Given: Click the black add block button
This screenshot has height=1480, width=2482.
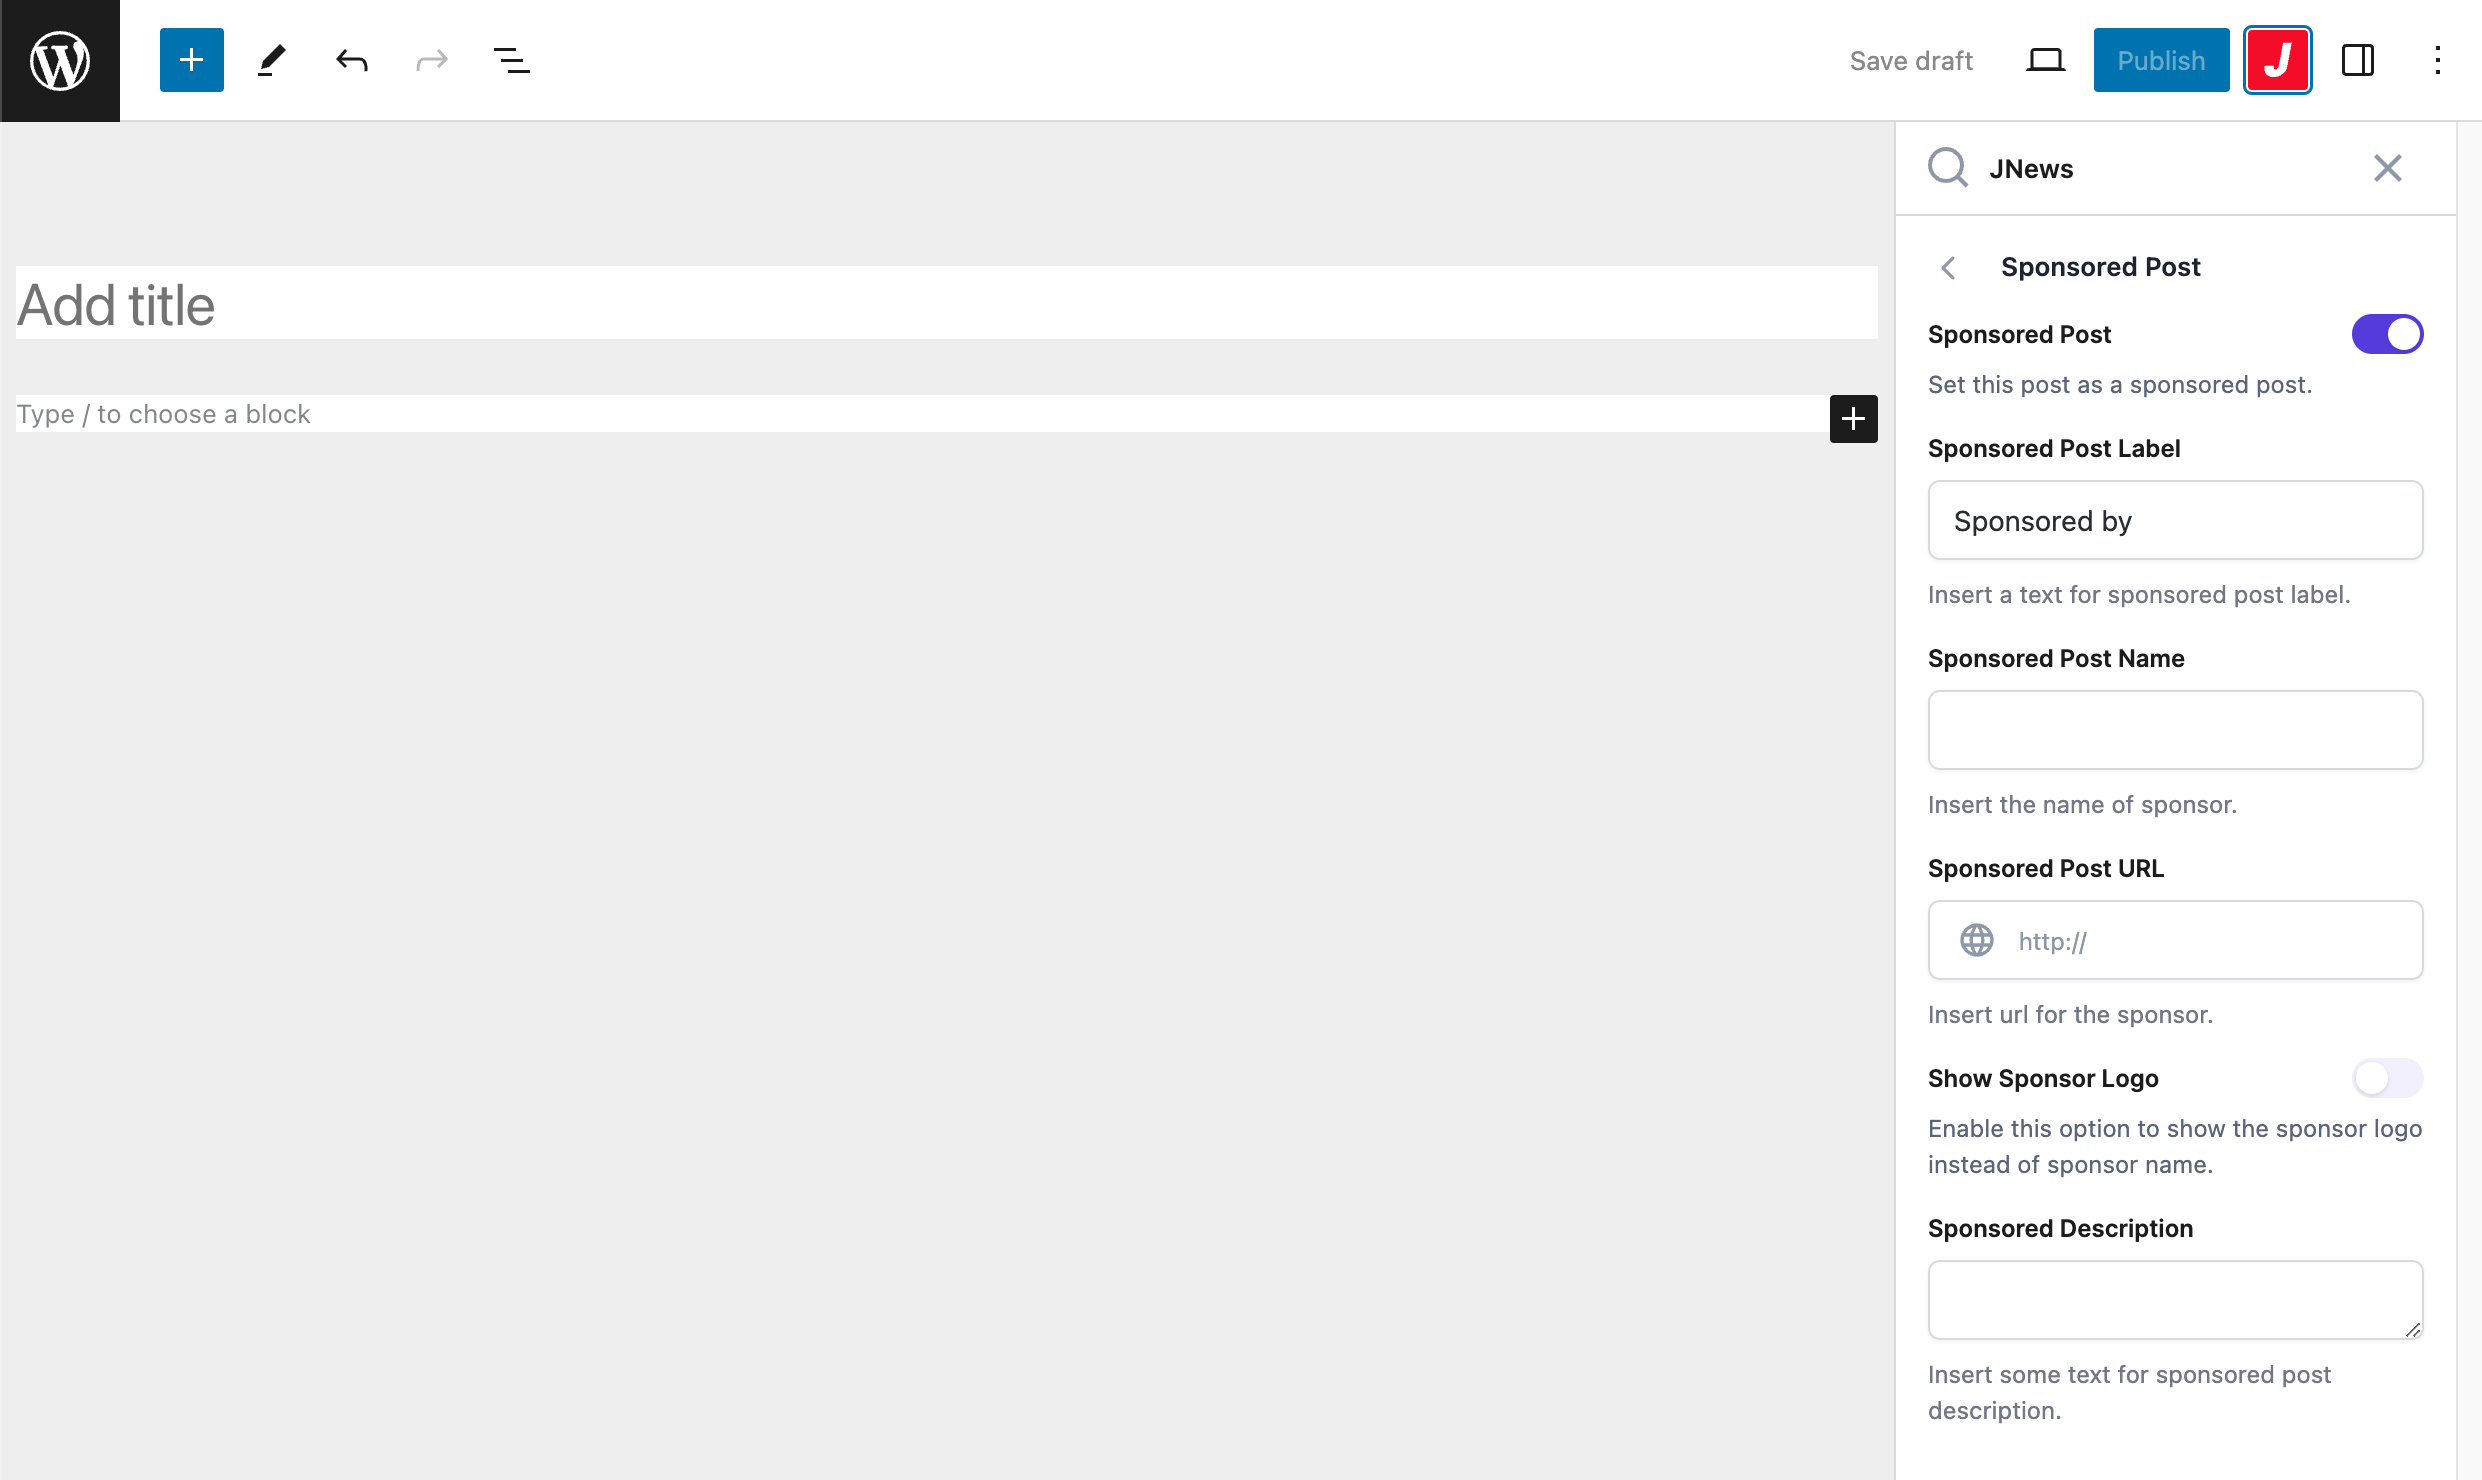Looking at the screenshot, I should click(x=1853, y=418).
